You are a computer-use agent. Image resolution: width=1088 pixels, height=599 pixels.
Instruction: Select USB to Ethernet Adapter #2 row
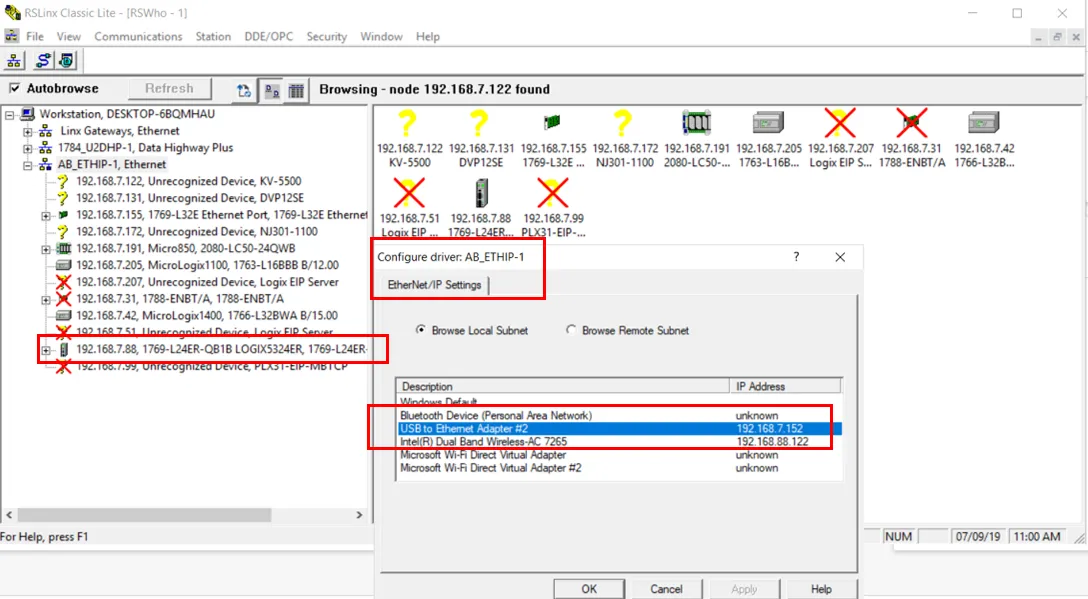(620, 428)
